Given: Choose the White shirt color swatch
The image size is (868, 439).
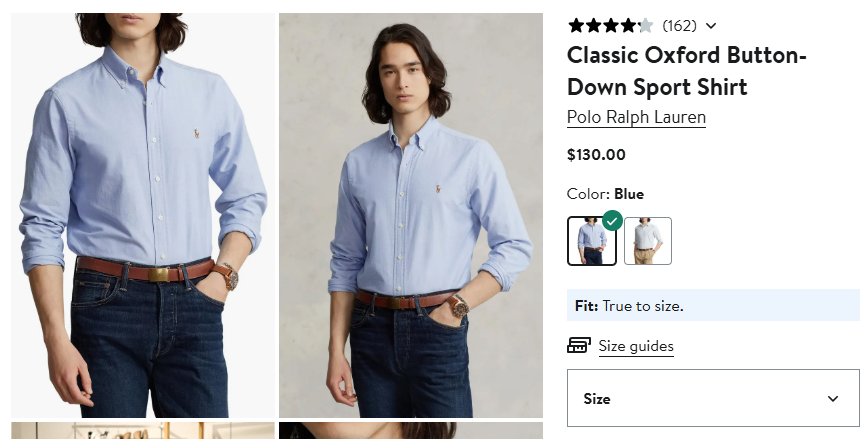Looking at the screenshot, I should [x=648, y=241].
